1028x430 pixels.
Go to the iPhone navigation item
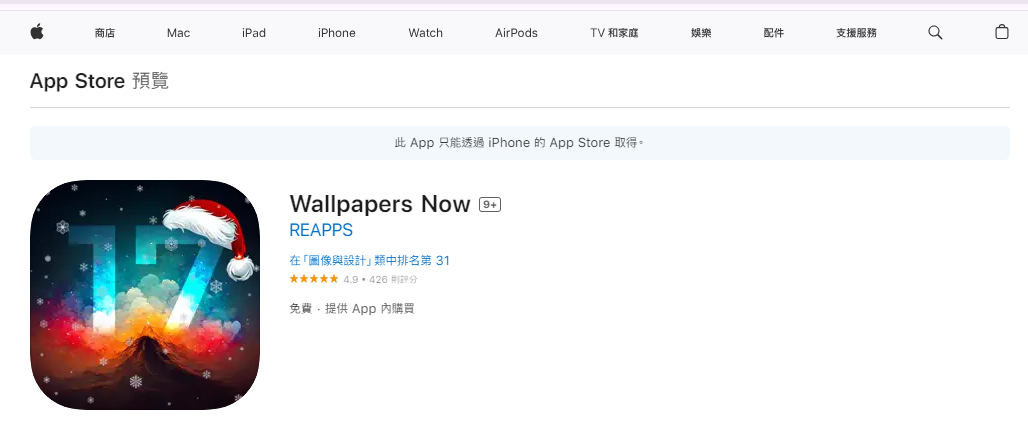(336, 33)
